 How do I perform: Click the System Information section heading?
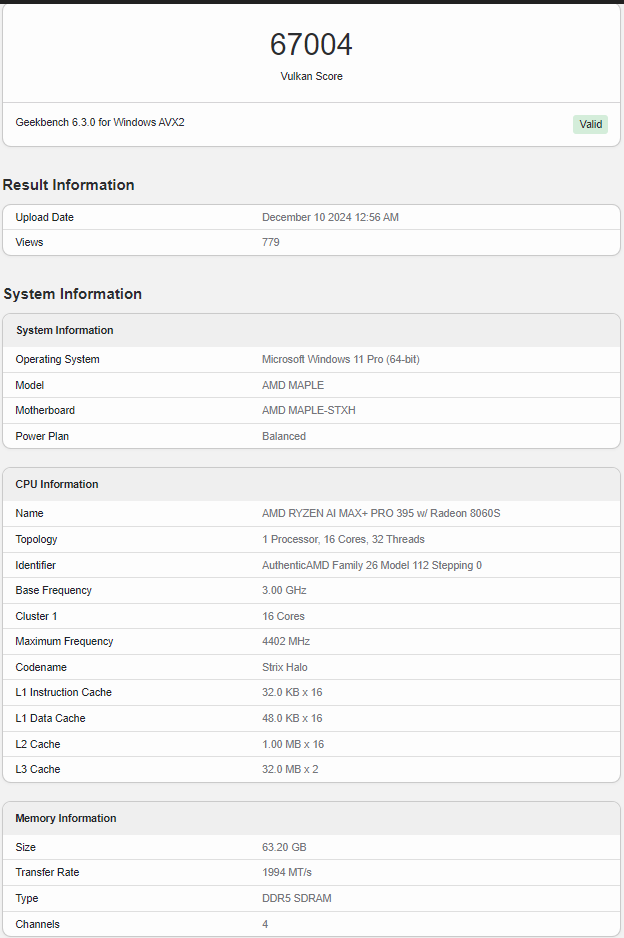[72, 294]
